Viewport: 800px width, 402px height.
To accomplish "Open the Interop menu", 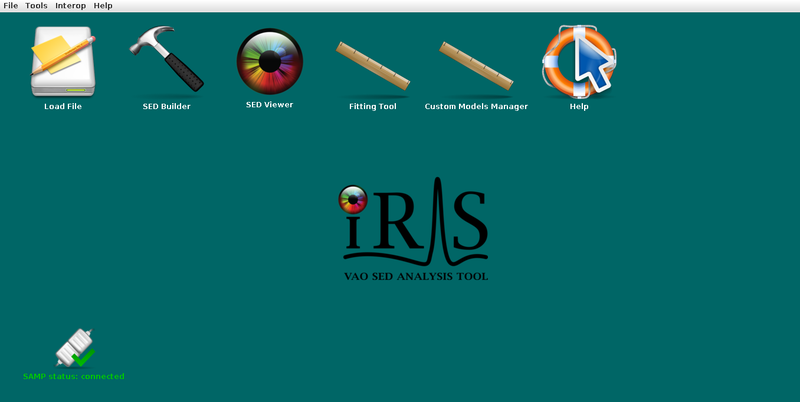I will 70,6.
